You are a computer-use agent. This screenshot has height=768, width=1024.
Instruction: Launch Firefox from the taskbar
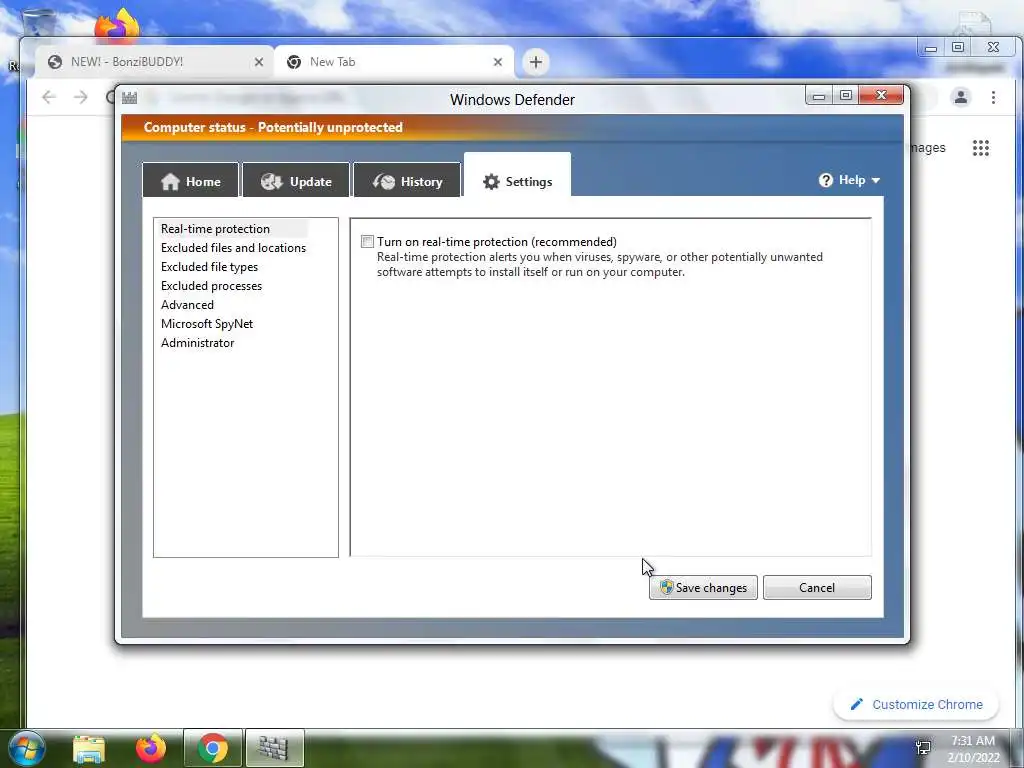(151, 748)
